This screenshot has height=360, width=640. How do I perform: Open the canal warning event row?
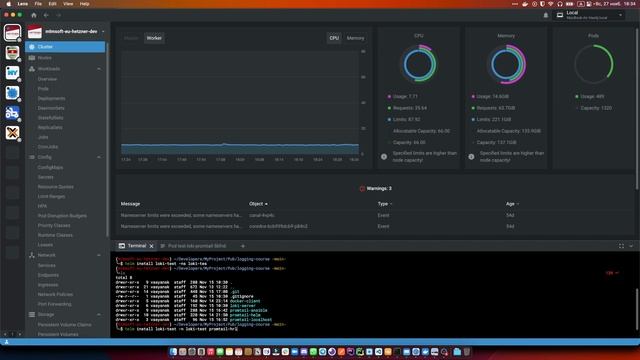click(x=376, y=215)
